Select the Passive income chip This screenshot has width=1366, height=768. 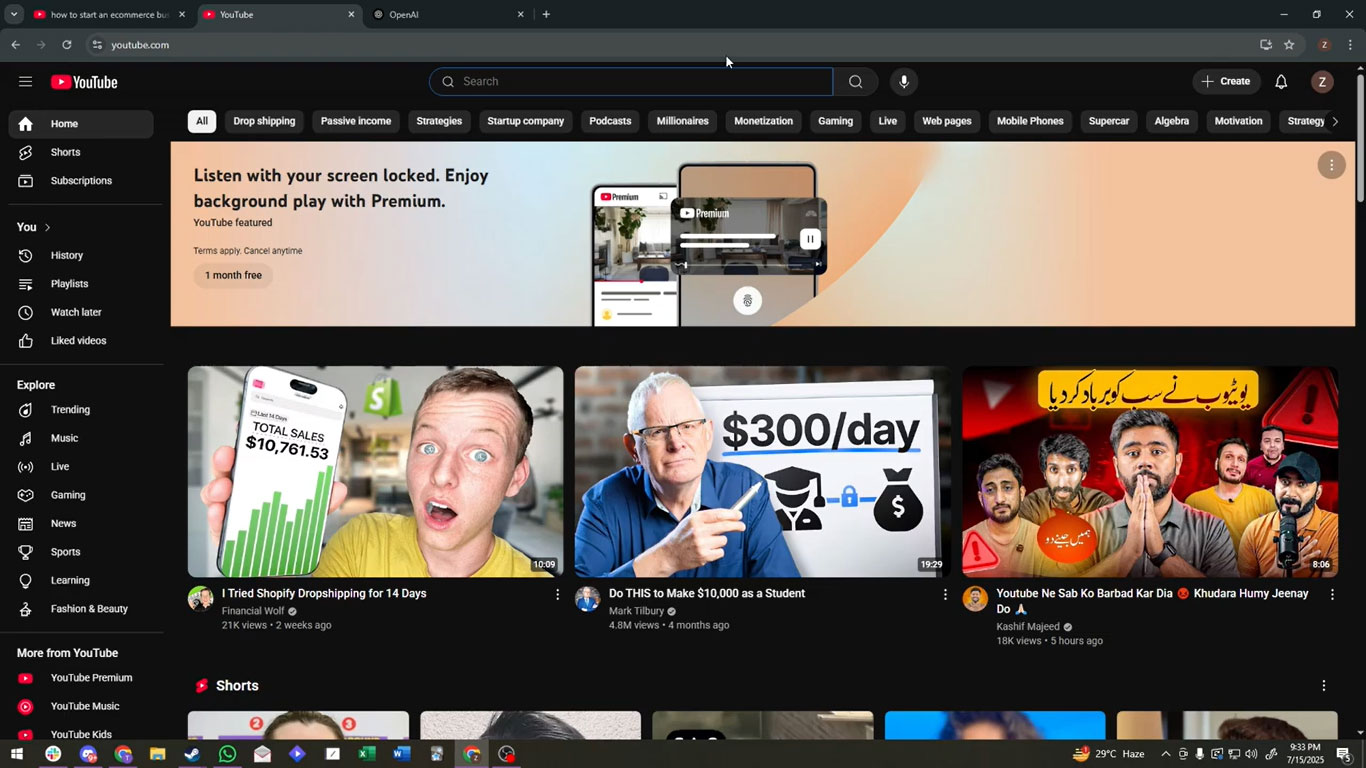[x=356, y=121]
